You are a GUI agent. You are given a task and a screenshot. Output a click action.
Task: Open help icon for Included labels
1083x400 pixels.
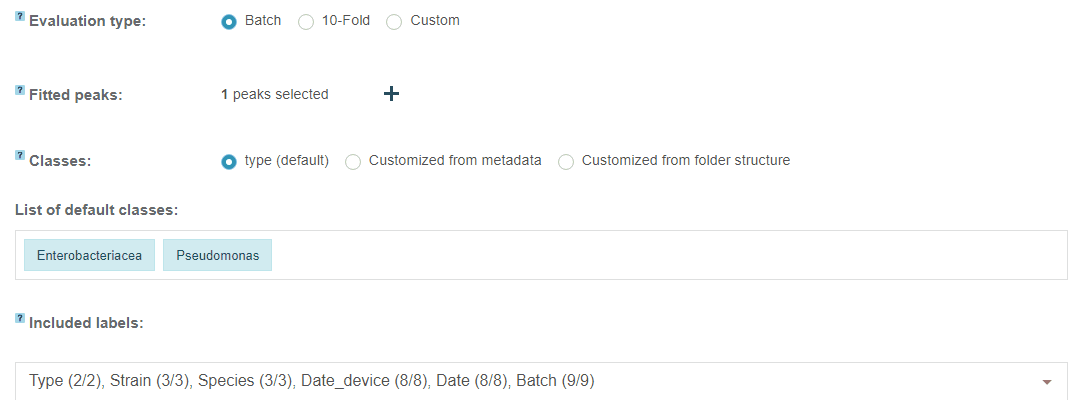coord(20,318)
